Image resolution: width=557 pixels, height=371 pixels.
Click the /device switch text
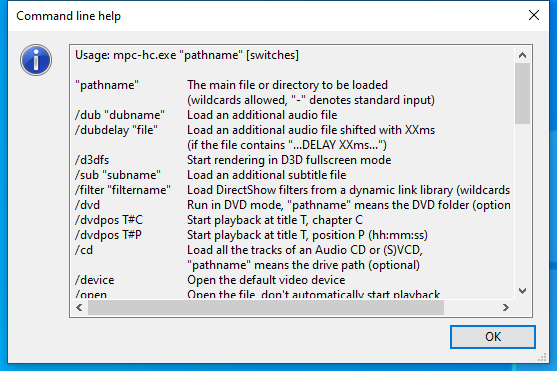click(x=94, y=280)
